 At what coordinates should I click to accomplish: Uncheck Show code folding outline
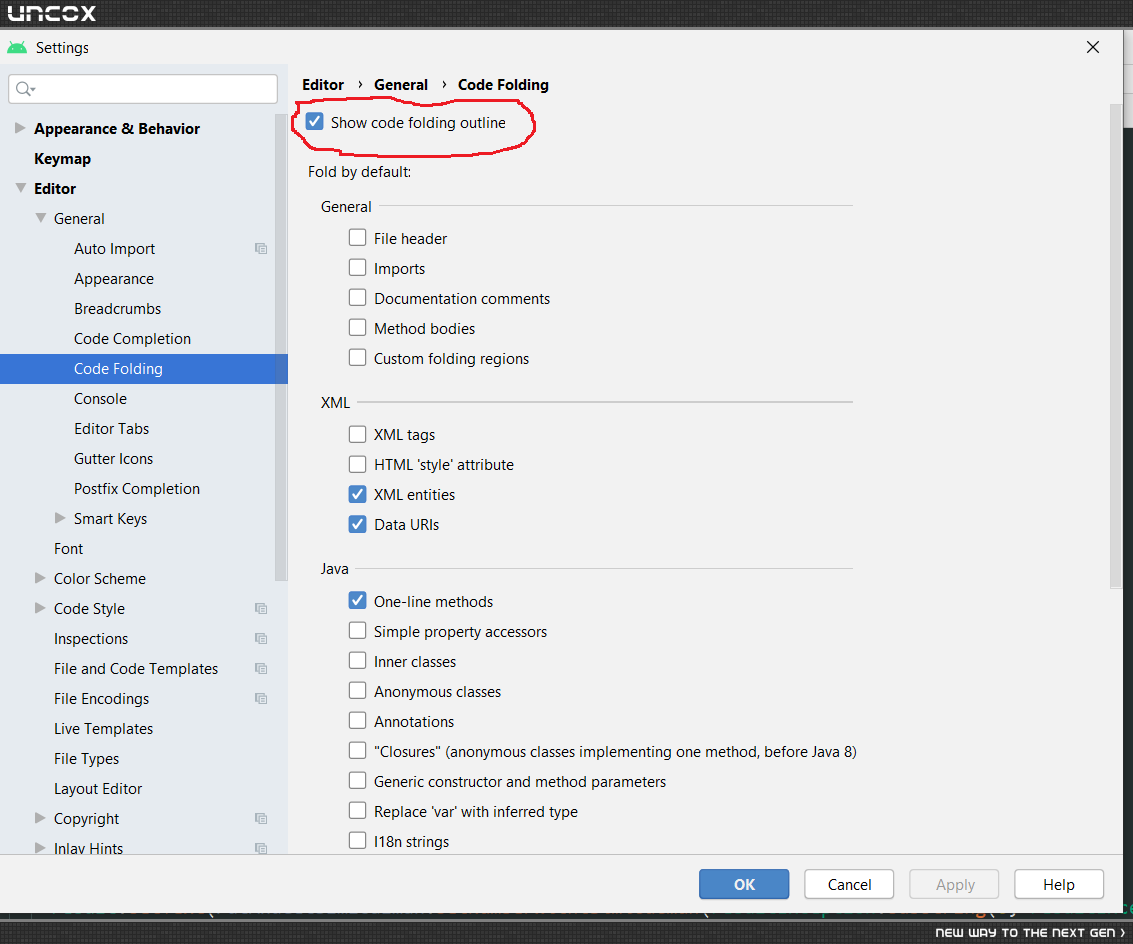(x=314, y=122)
